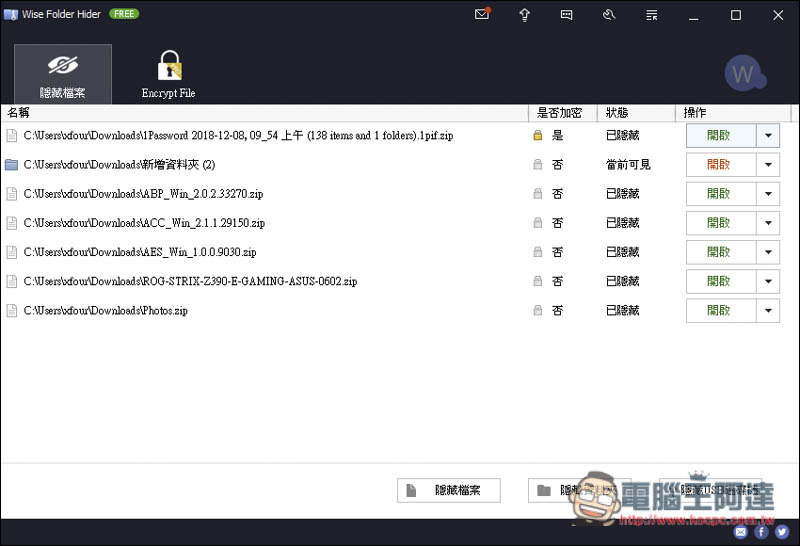
Task: Click the grey lock icon on AES_Win row
Action: click(x=537, y=252)
